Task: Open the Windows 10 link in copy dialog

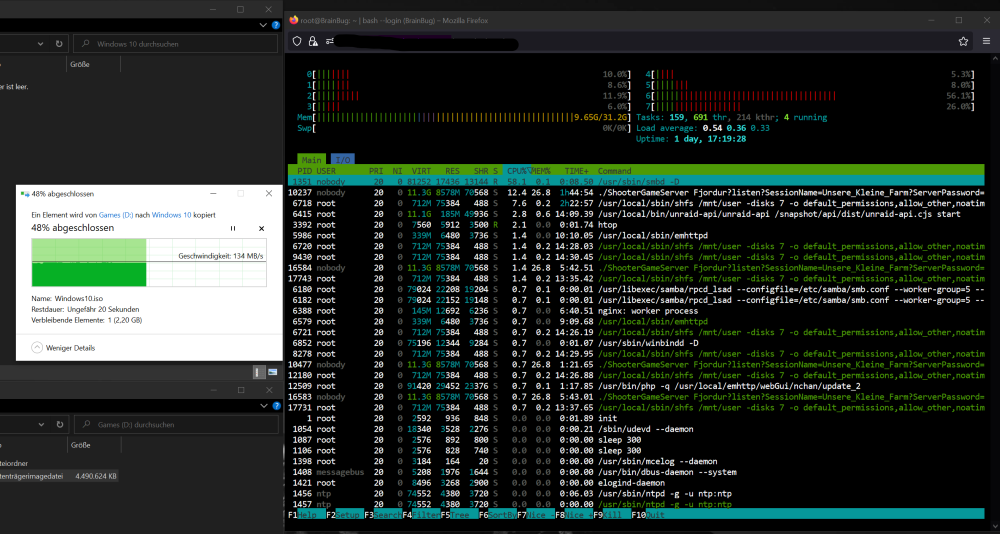Action: [x=172, y=216]
